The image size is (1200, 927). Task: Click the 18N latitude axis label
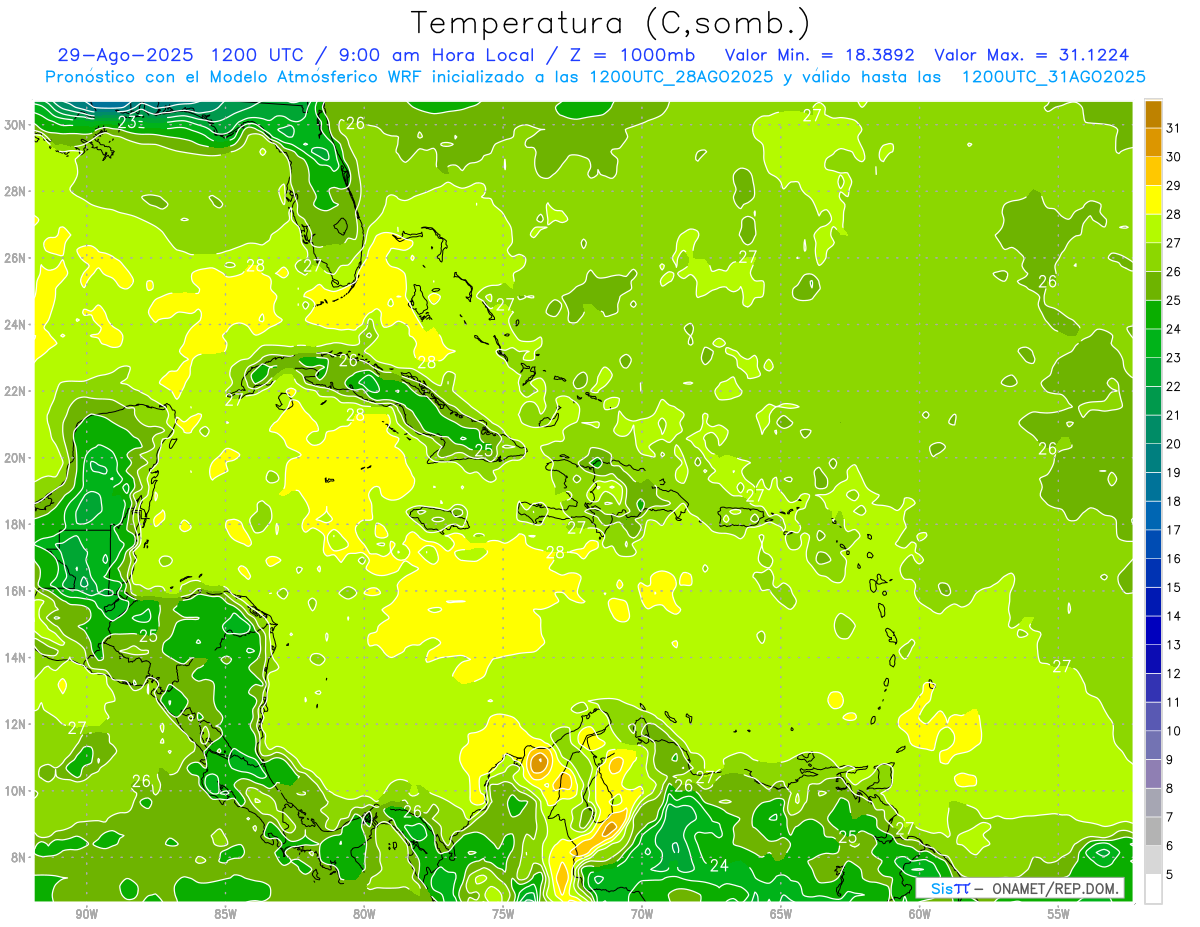tap(16, 524)
